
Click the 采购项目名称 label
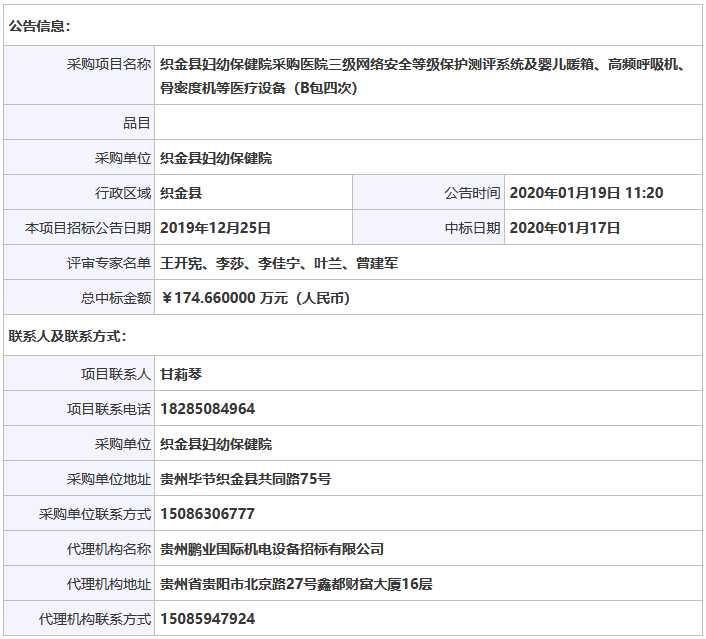[x=109, y=64]
